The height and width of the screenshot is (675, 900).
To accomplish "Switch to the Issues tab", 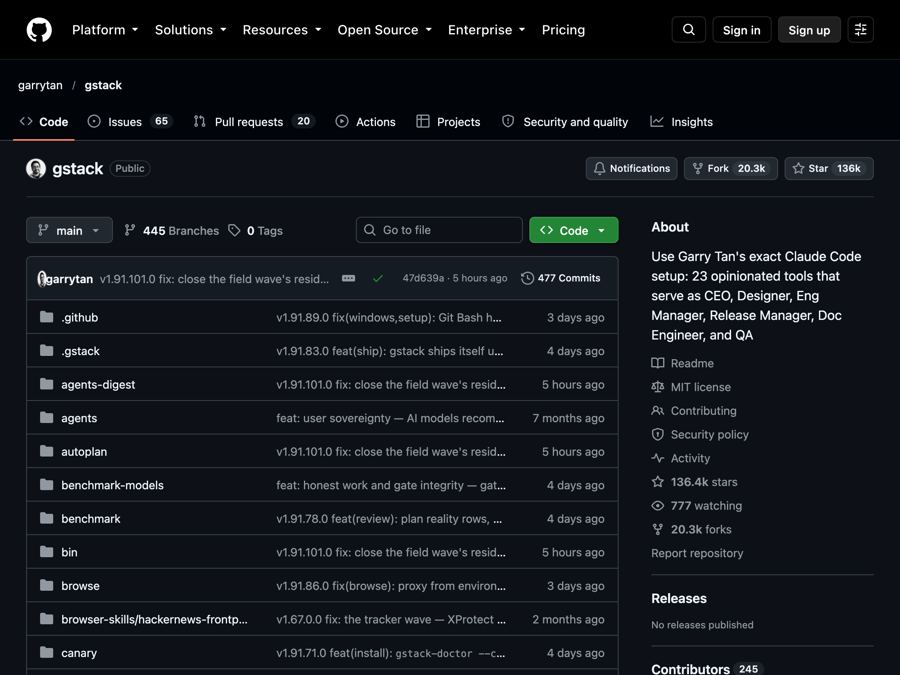I will 130,122.
